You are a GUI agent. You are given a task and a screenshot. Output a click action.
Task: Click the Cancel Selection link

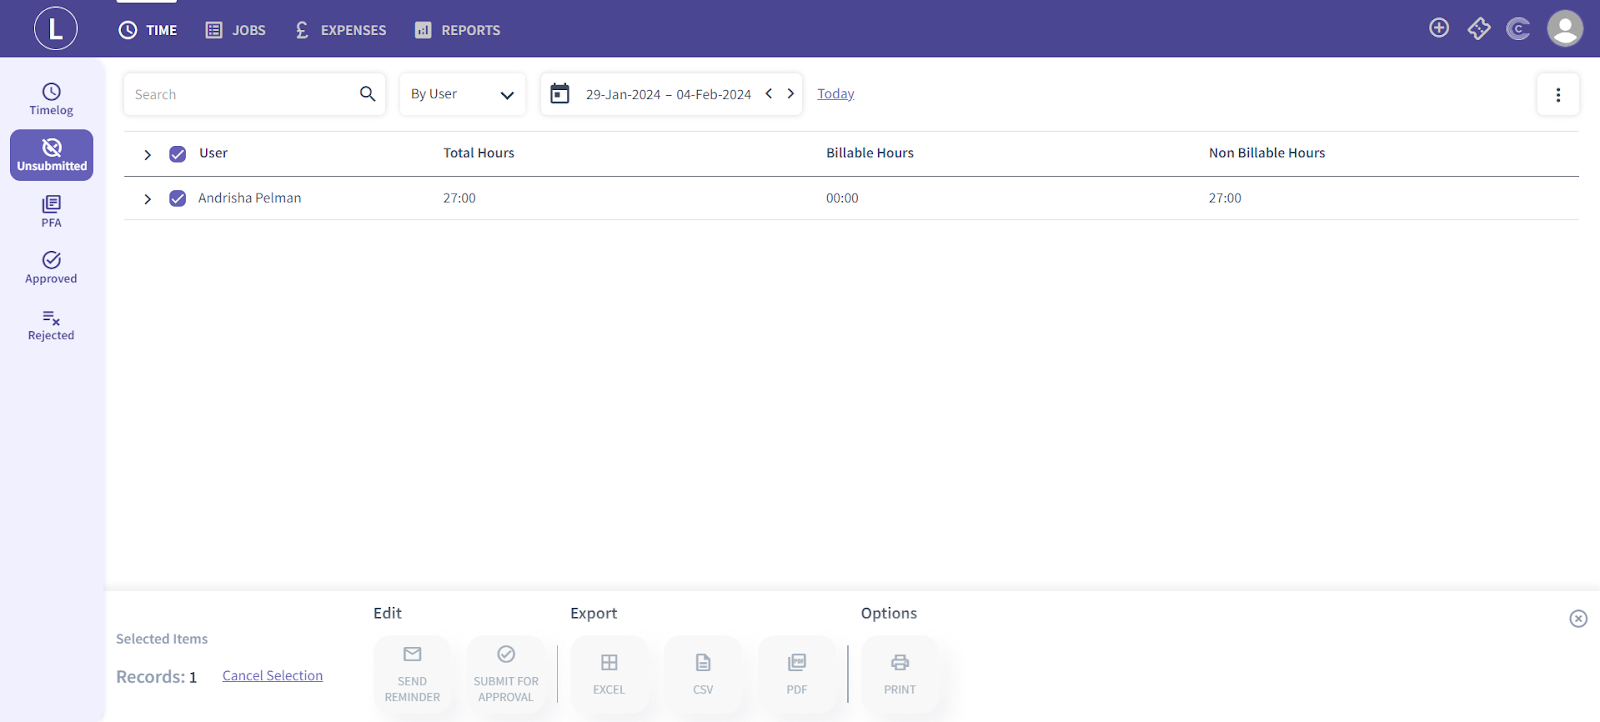(x=272, y=675)
